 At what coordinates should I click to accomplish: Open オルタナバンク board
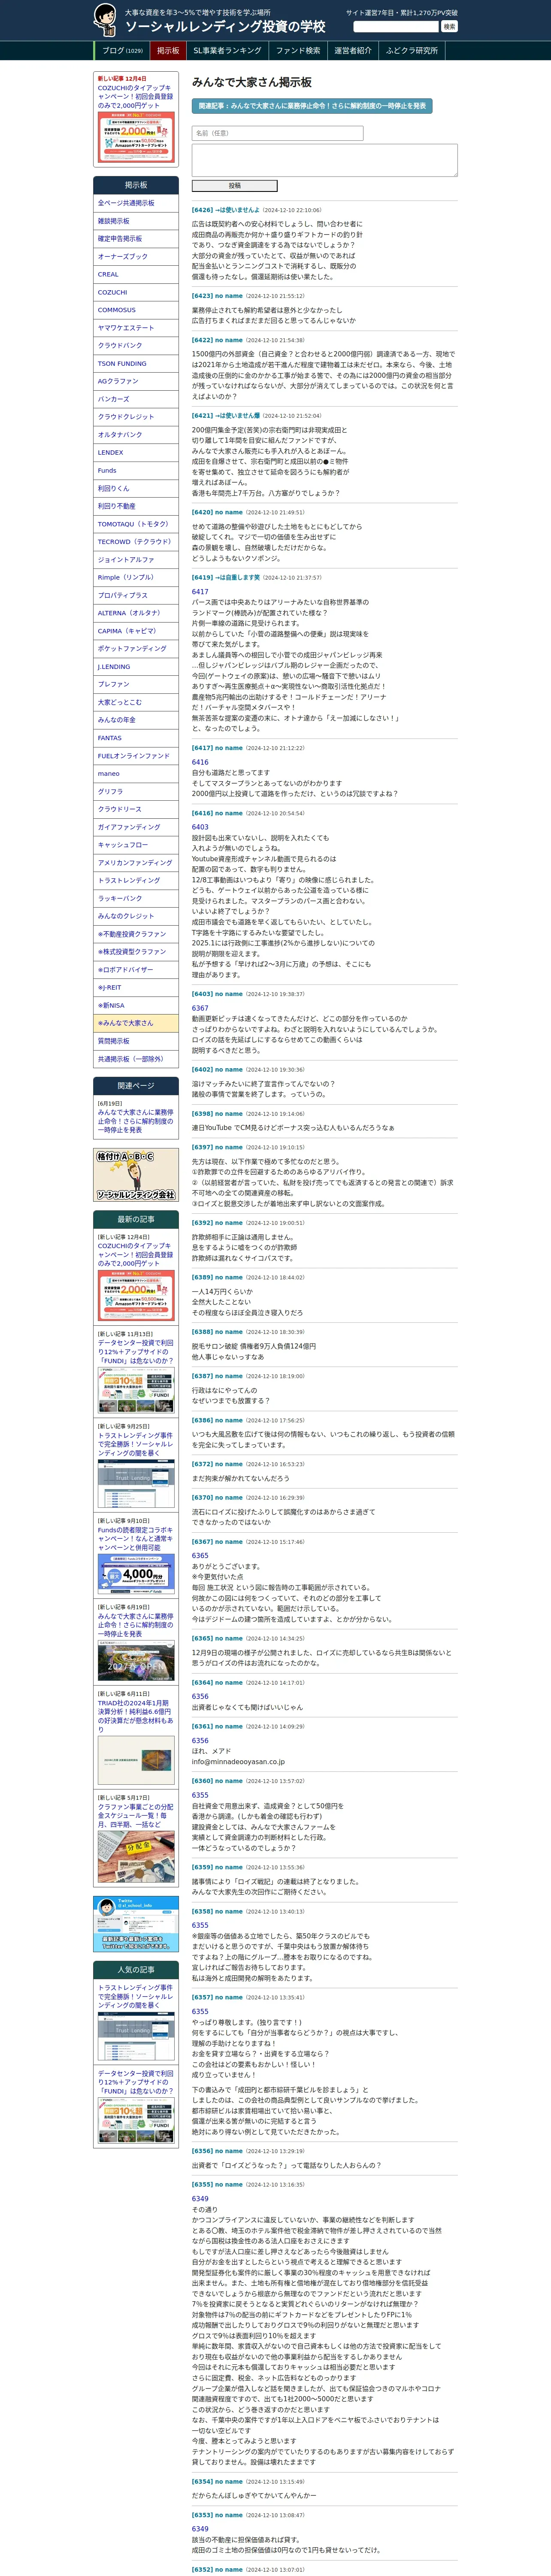point(136,435)
